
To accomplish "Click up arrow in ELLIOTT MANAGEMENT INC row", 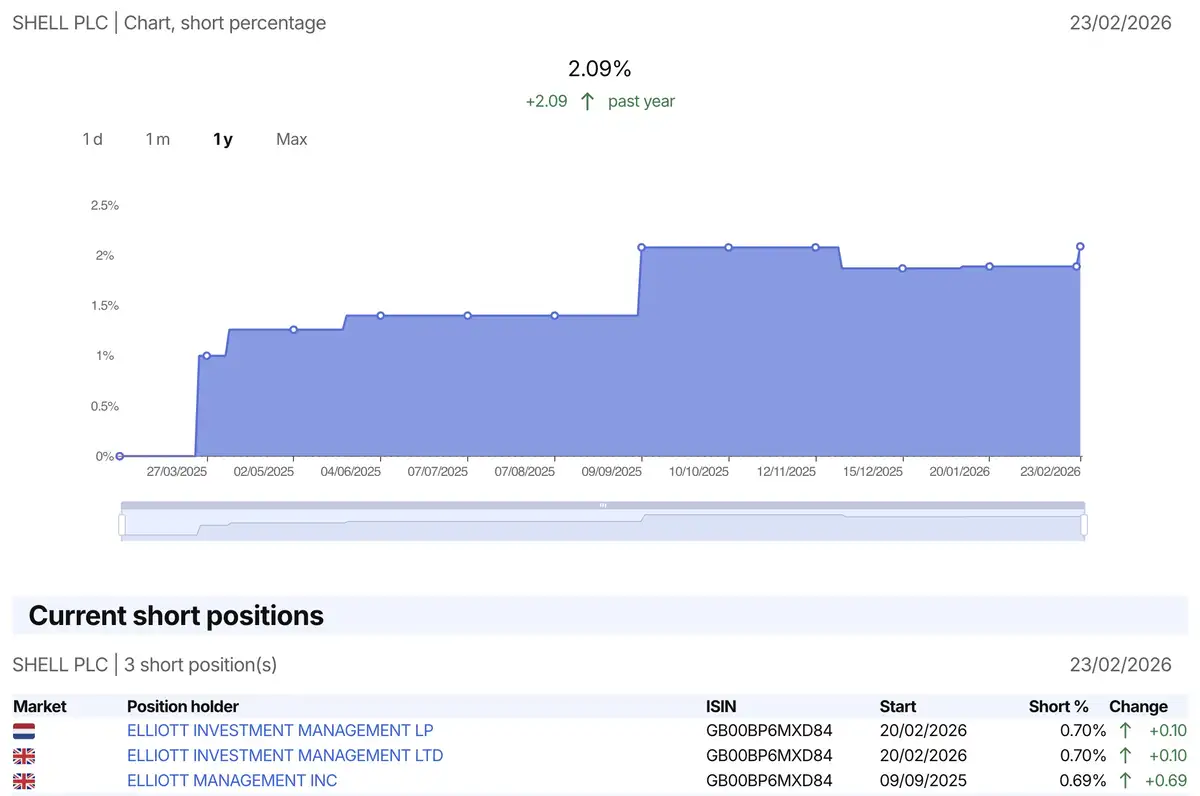I will 1125,780.
